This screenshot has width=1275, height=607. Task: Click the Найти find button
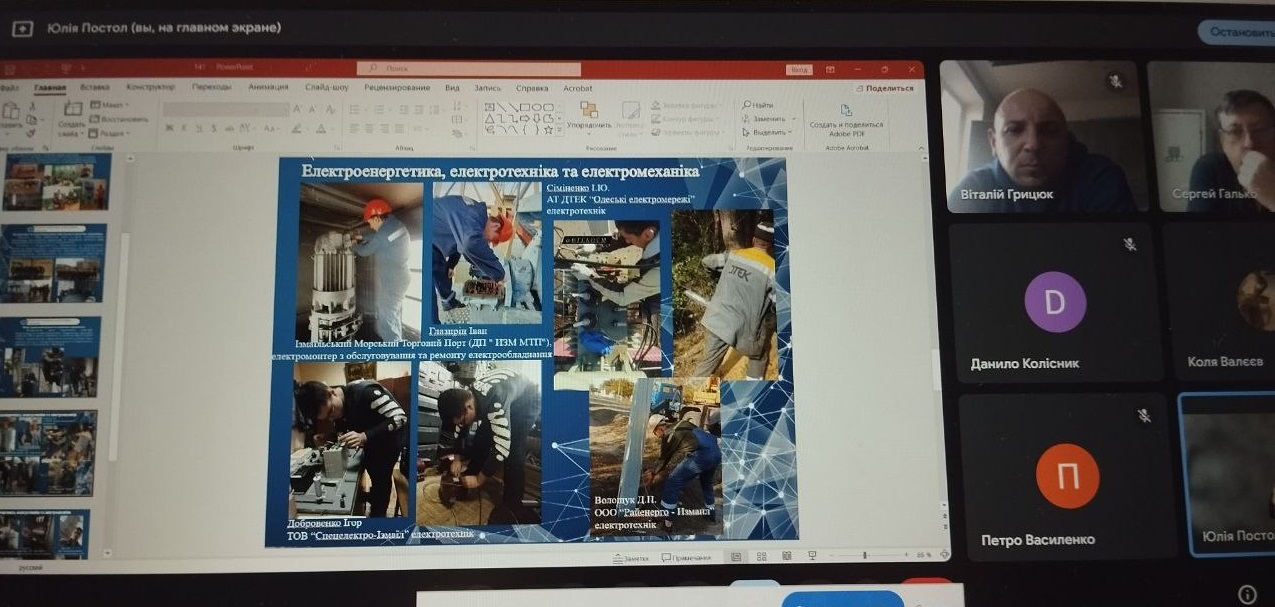[759, 104]
